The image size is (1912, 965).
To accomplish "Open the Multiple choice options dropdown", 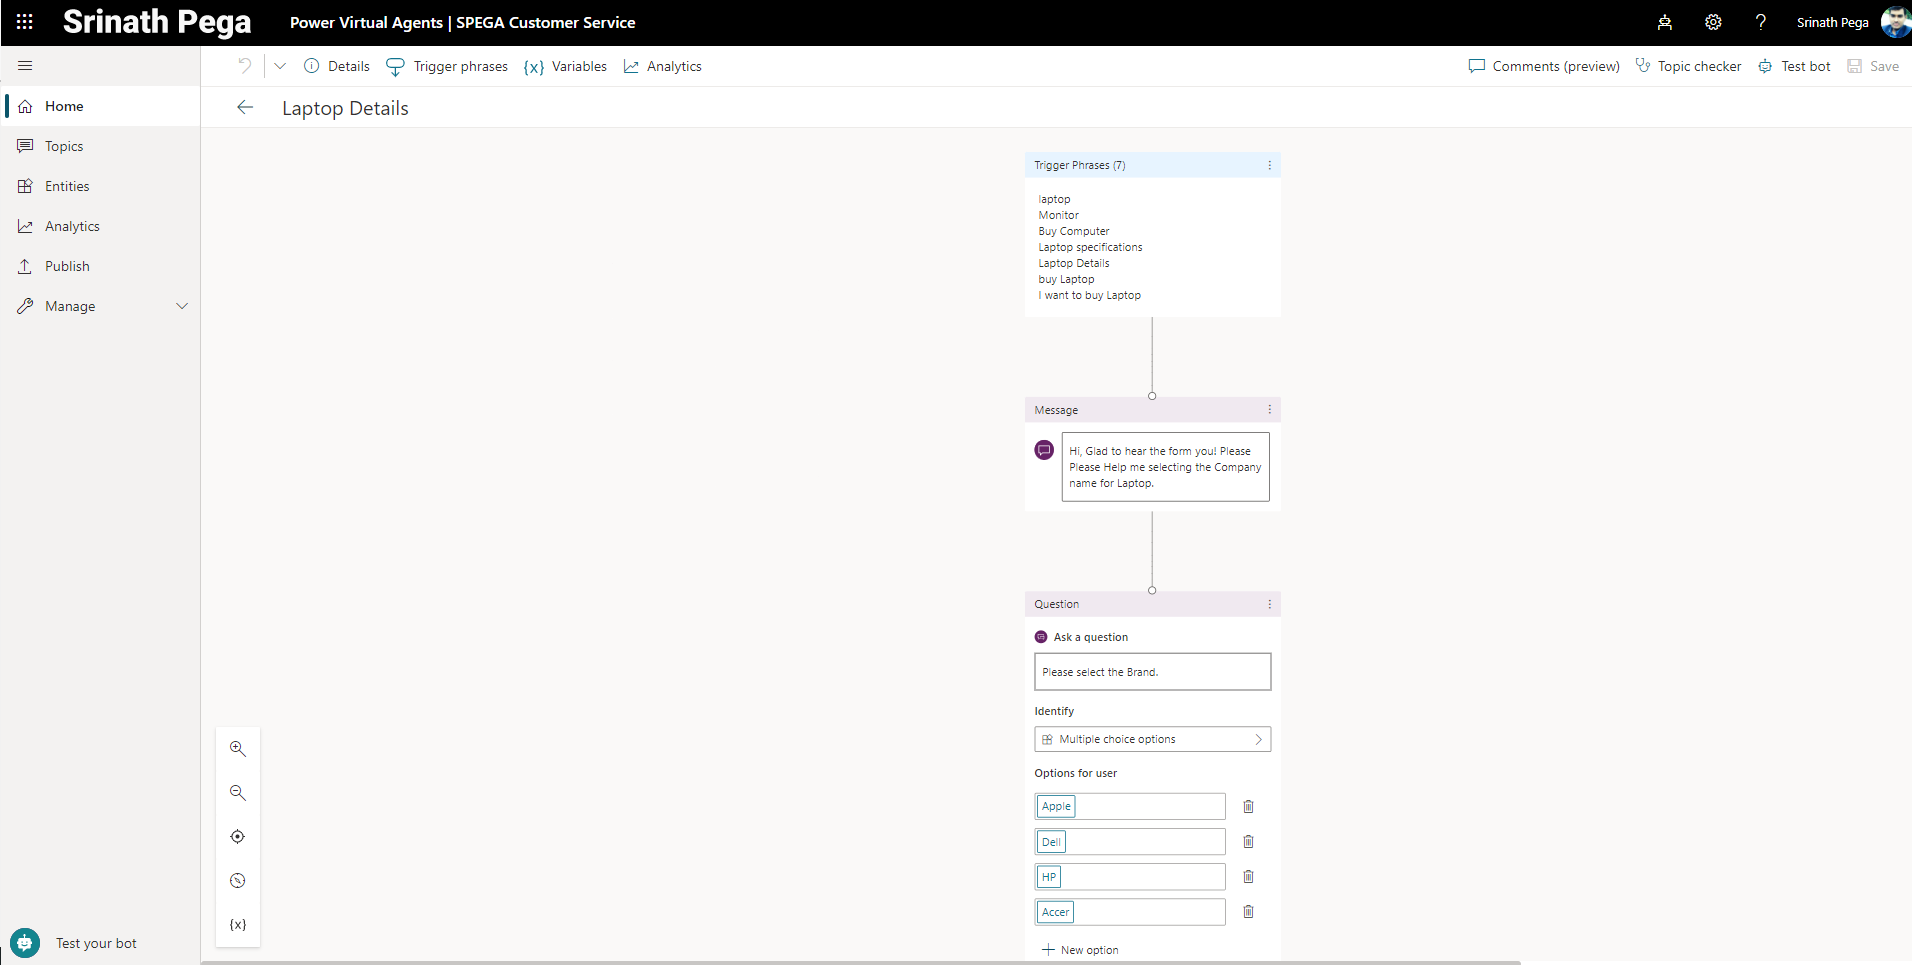I will pos(1152,739).
